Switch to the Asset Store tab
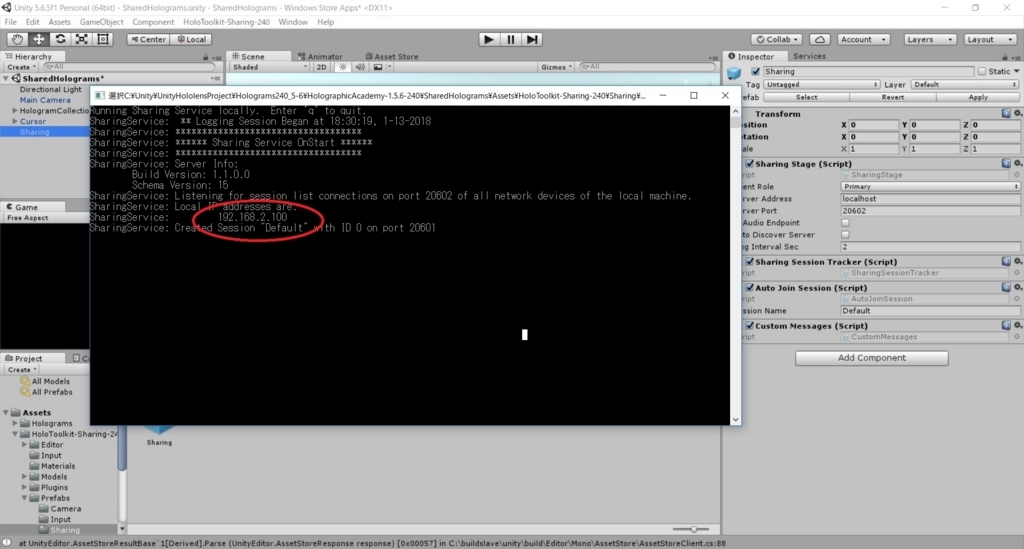Image resolution: width=1024 pixels, height=549 pixels. point(392,56)
